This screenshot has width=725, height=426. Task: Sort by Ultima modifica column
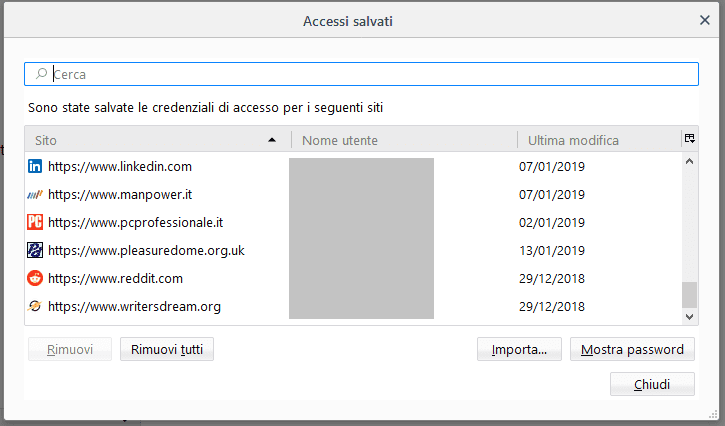tap(596, 140)
